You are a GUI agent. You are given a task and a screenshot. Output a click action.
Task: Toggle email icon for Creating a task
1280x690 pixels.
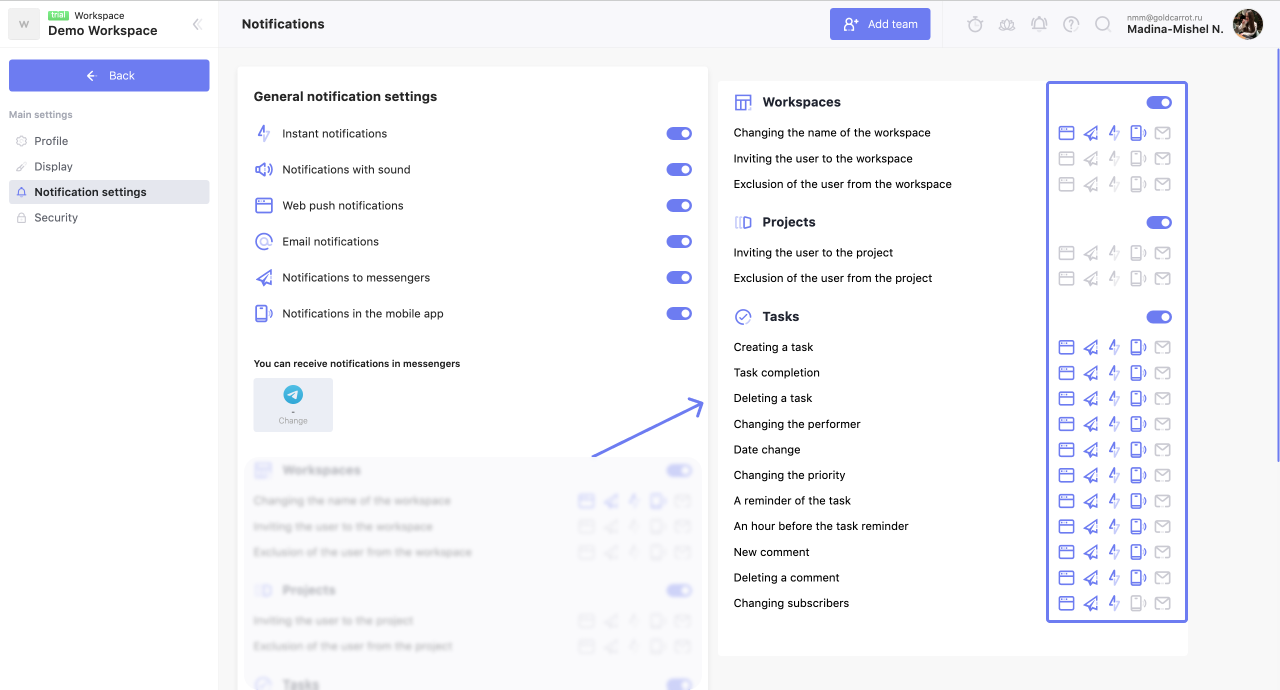click(x=1162, y=347)
